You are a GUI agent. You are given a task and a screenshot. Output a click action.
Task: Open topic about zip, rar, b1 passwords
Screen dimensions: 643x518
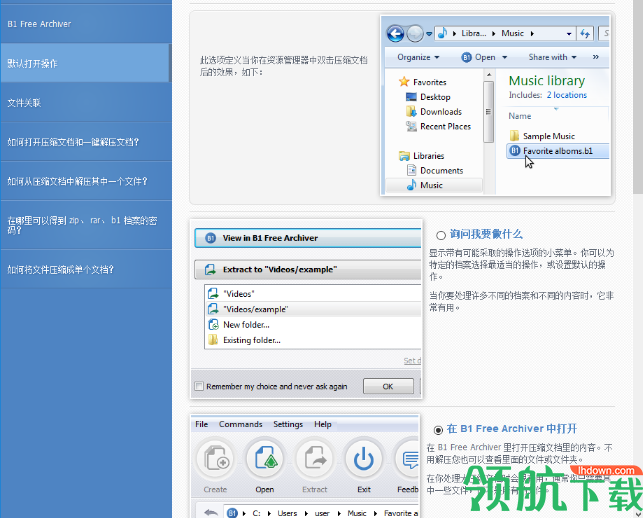[86, 225]
